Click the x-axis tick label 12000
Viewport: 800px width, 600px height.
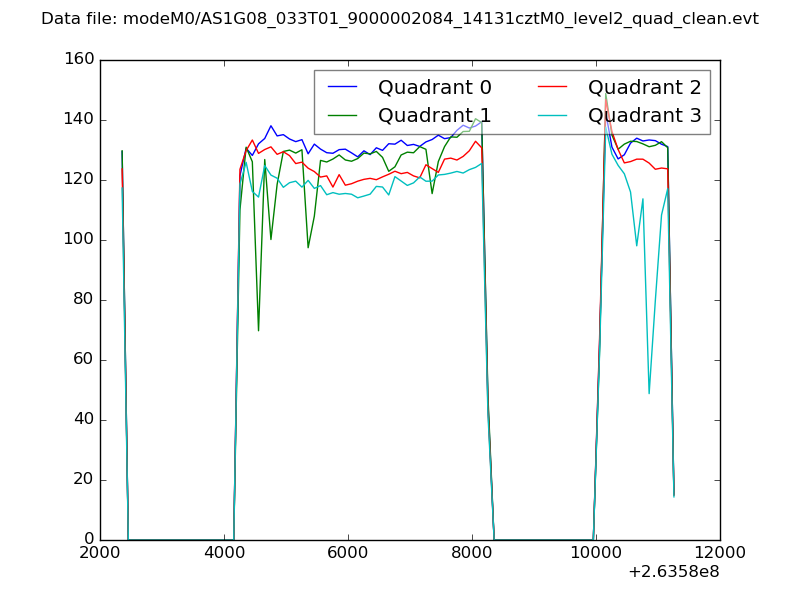[720, 552]
